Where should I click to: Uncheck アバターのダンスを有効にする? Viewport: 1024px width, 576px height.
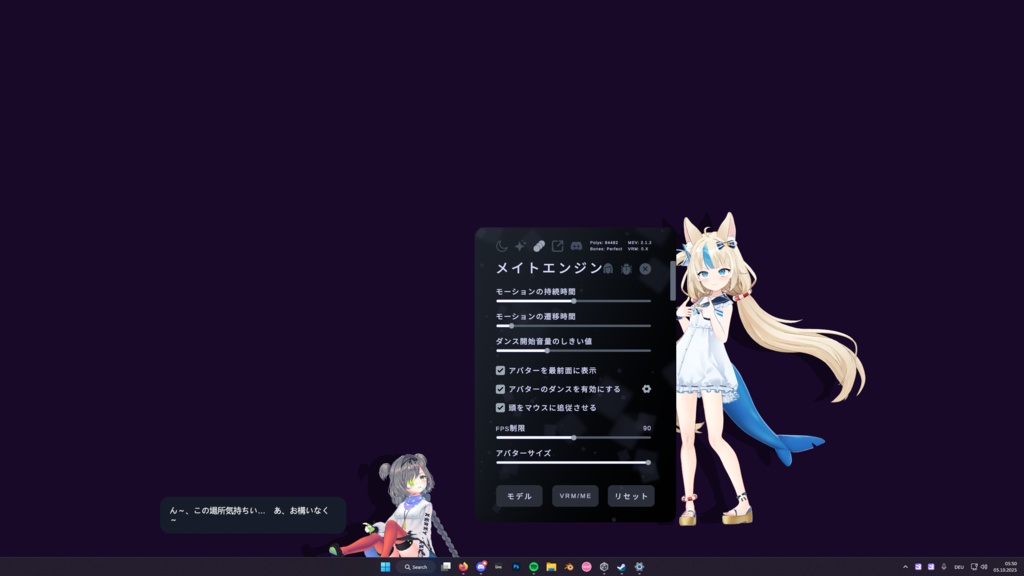(500, 389)
